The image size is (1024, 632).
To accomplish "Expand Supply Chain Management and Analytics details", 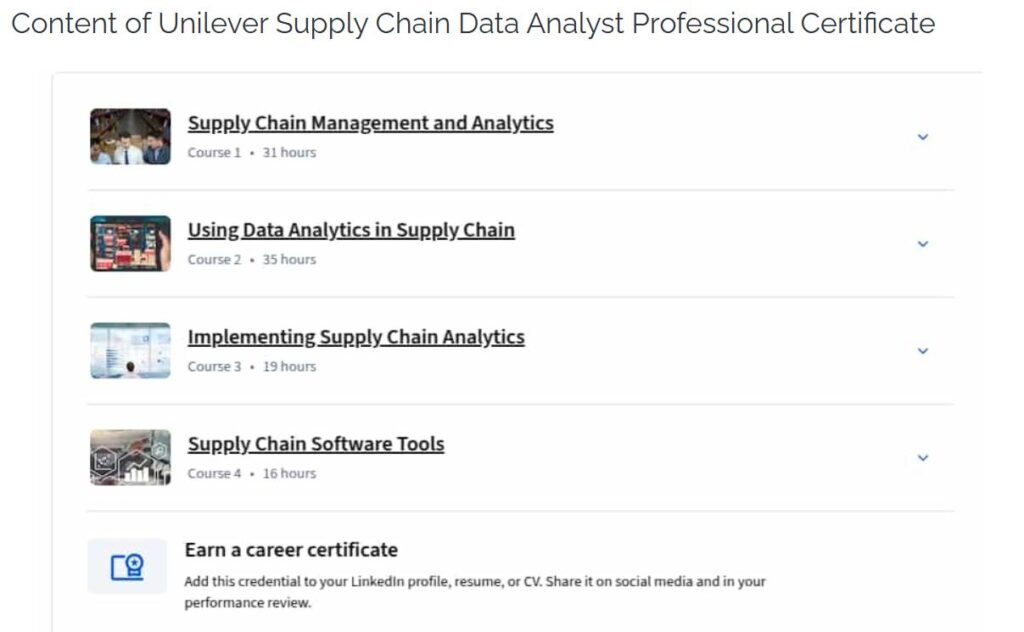I will (x=922, y=137).
